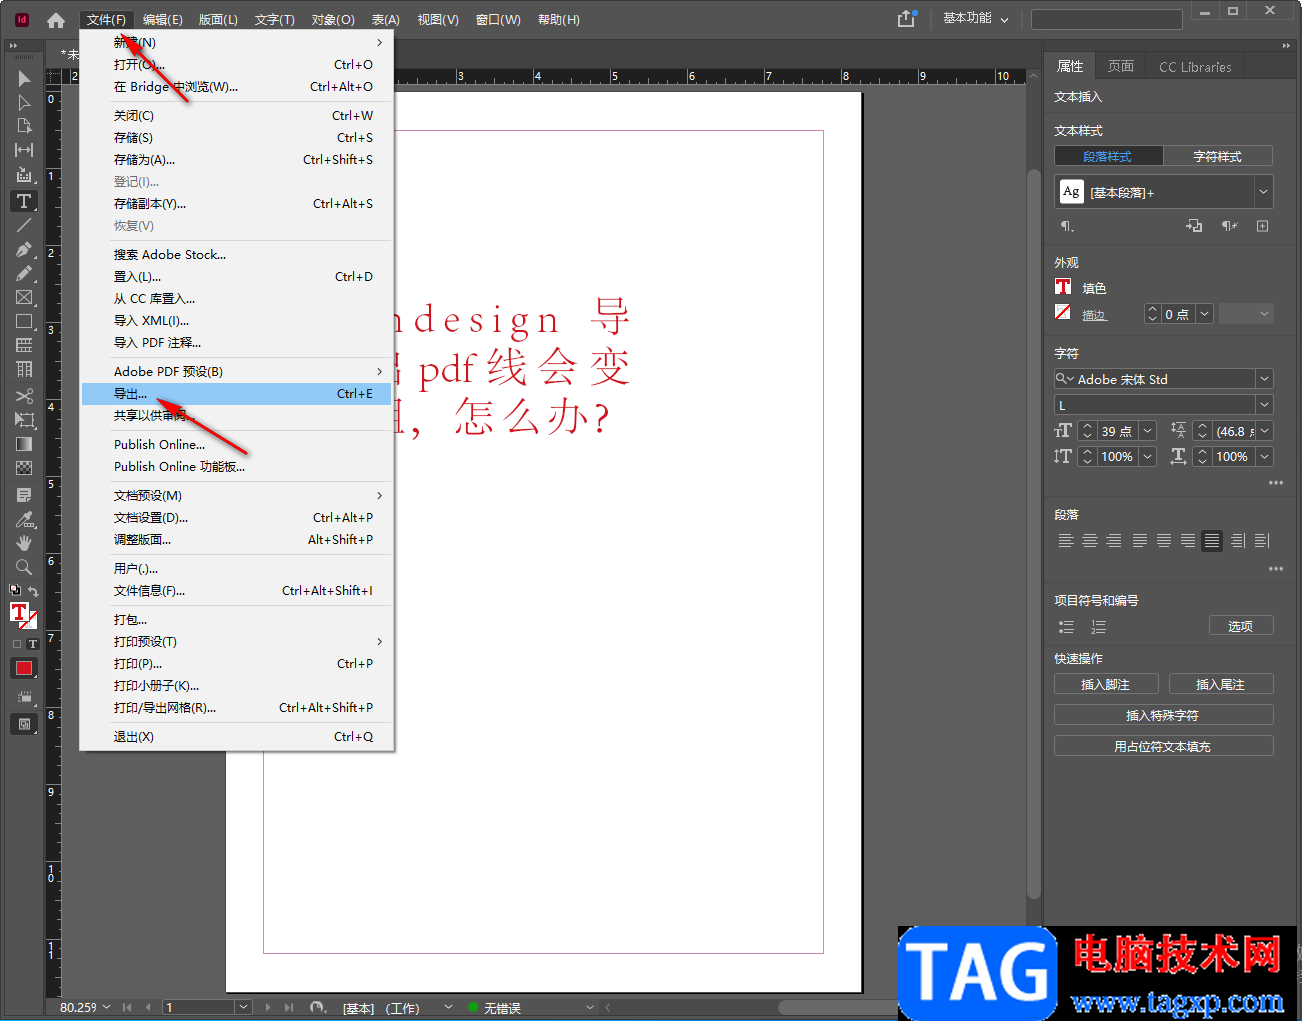Select the Pencil tool
The width and height of the screenshot is (1302, 1021).
(24, 273)
